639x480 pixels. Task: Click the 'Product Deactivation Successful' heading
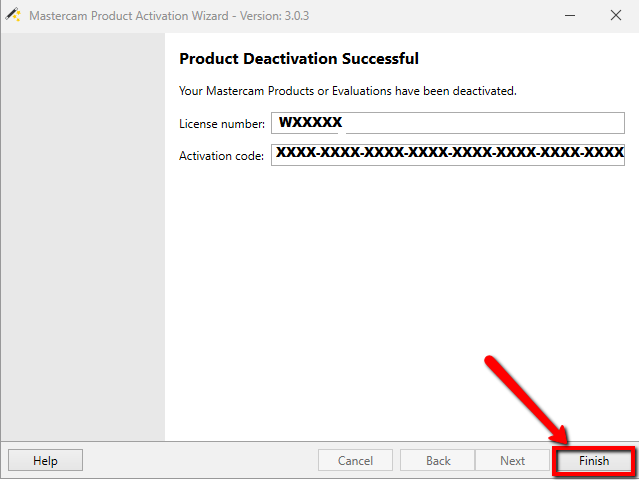[x=299, y=59]
